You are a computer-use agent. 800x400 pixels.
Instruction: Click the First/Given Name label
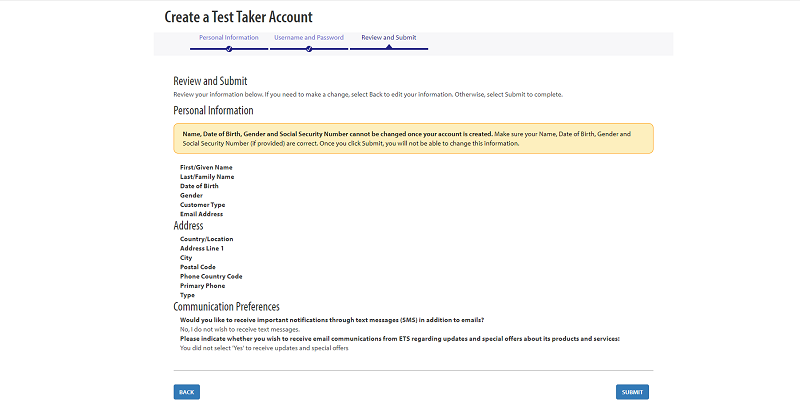pos(206,167)
